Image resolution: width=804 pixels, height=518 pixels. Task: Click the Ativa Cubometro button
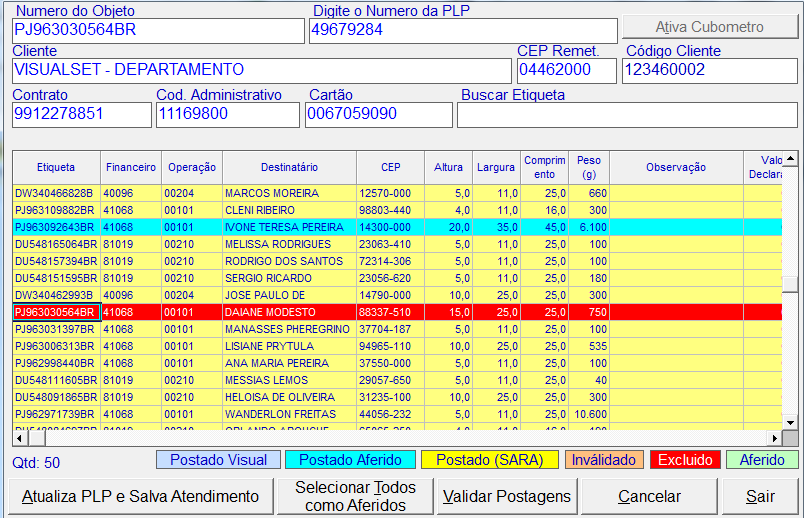coord(709,27)
